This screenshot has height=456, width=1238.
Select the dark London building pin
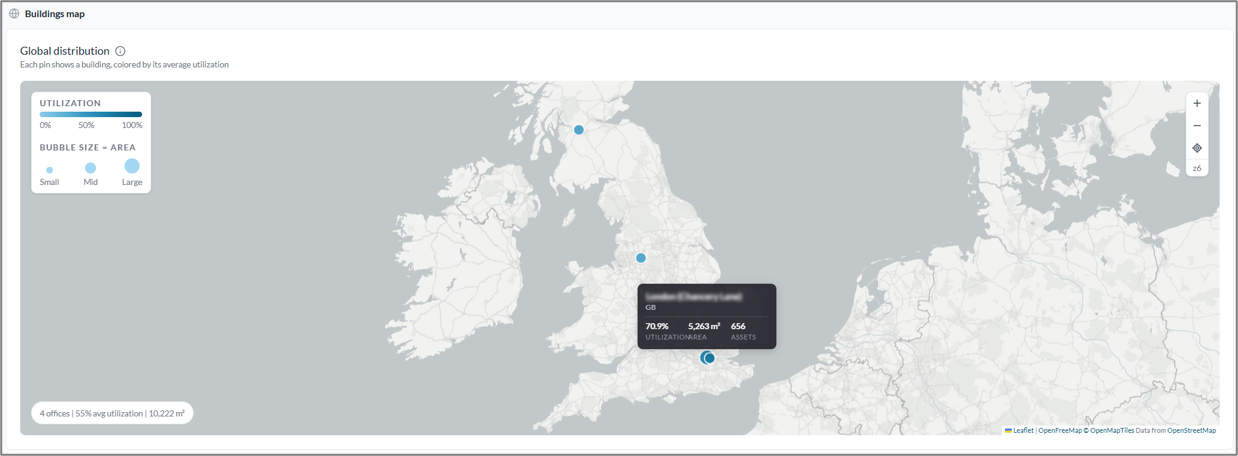click(710, 358)
